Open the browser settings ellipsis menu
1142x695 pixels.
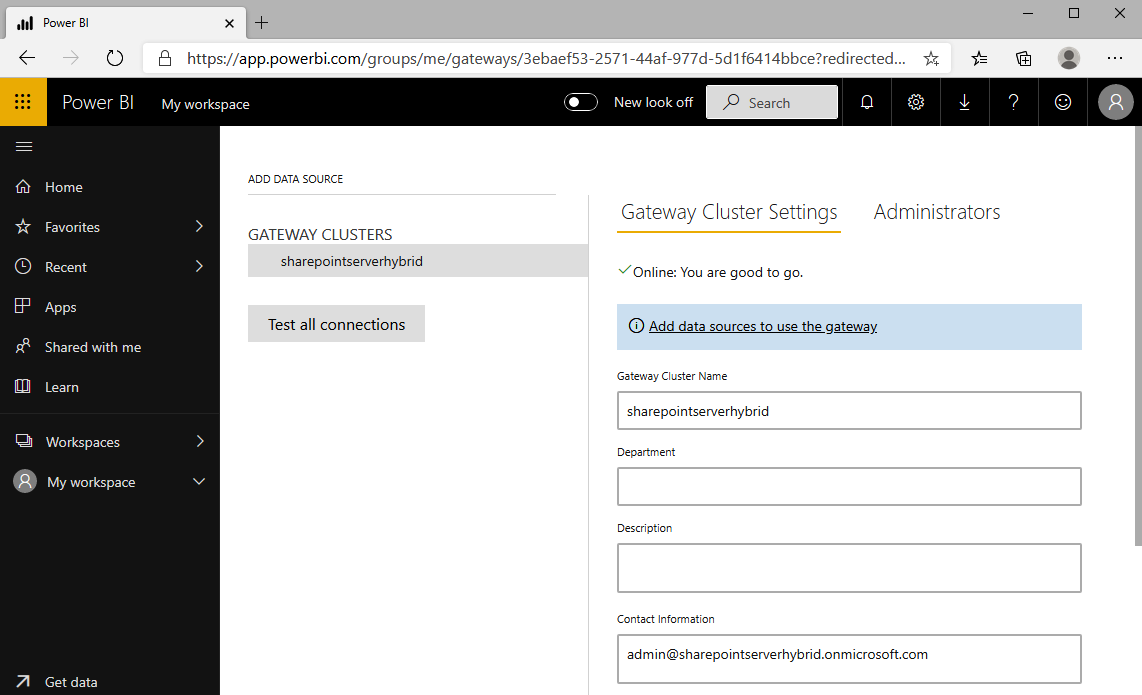(1114, 58)
